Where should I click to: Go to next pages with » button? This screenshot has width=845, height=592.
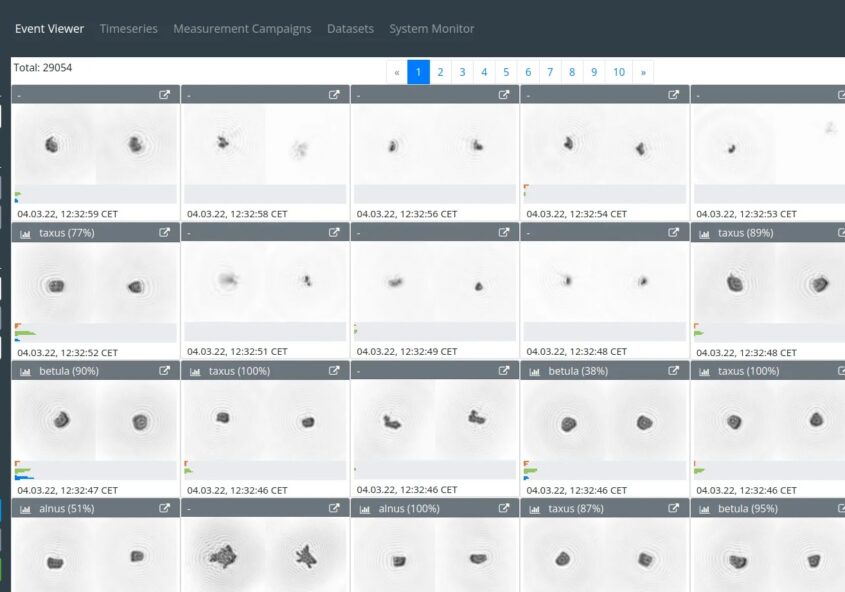click(x=643, y=72)
